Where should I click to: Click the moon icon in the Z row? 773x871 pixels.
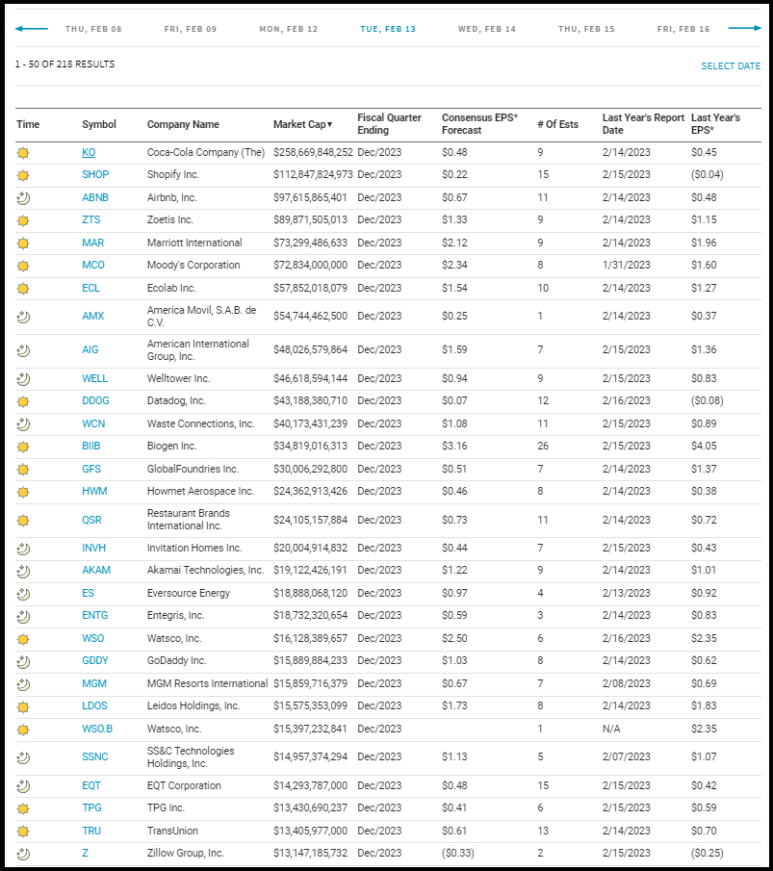pyautogui.click(x=23, y=854)
